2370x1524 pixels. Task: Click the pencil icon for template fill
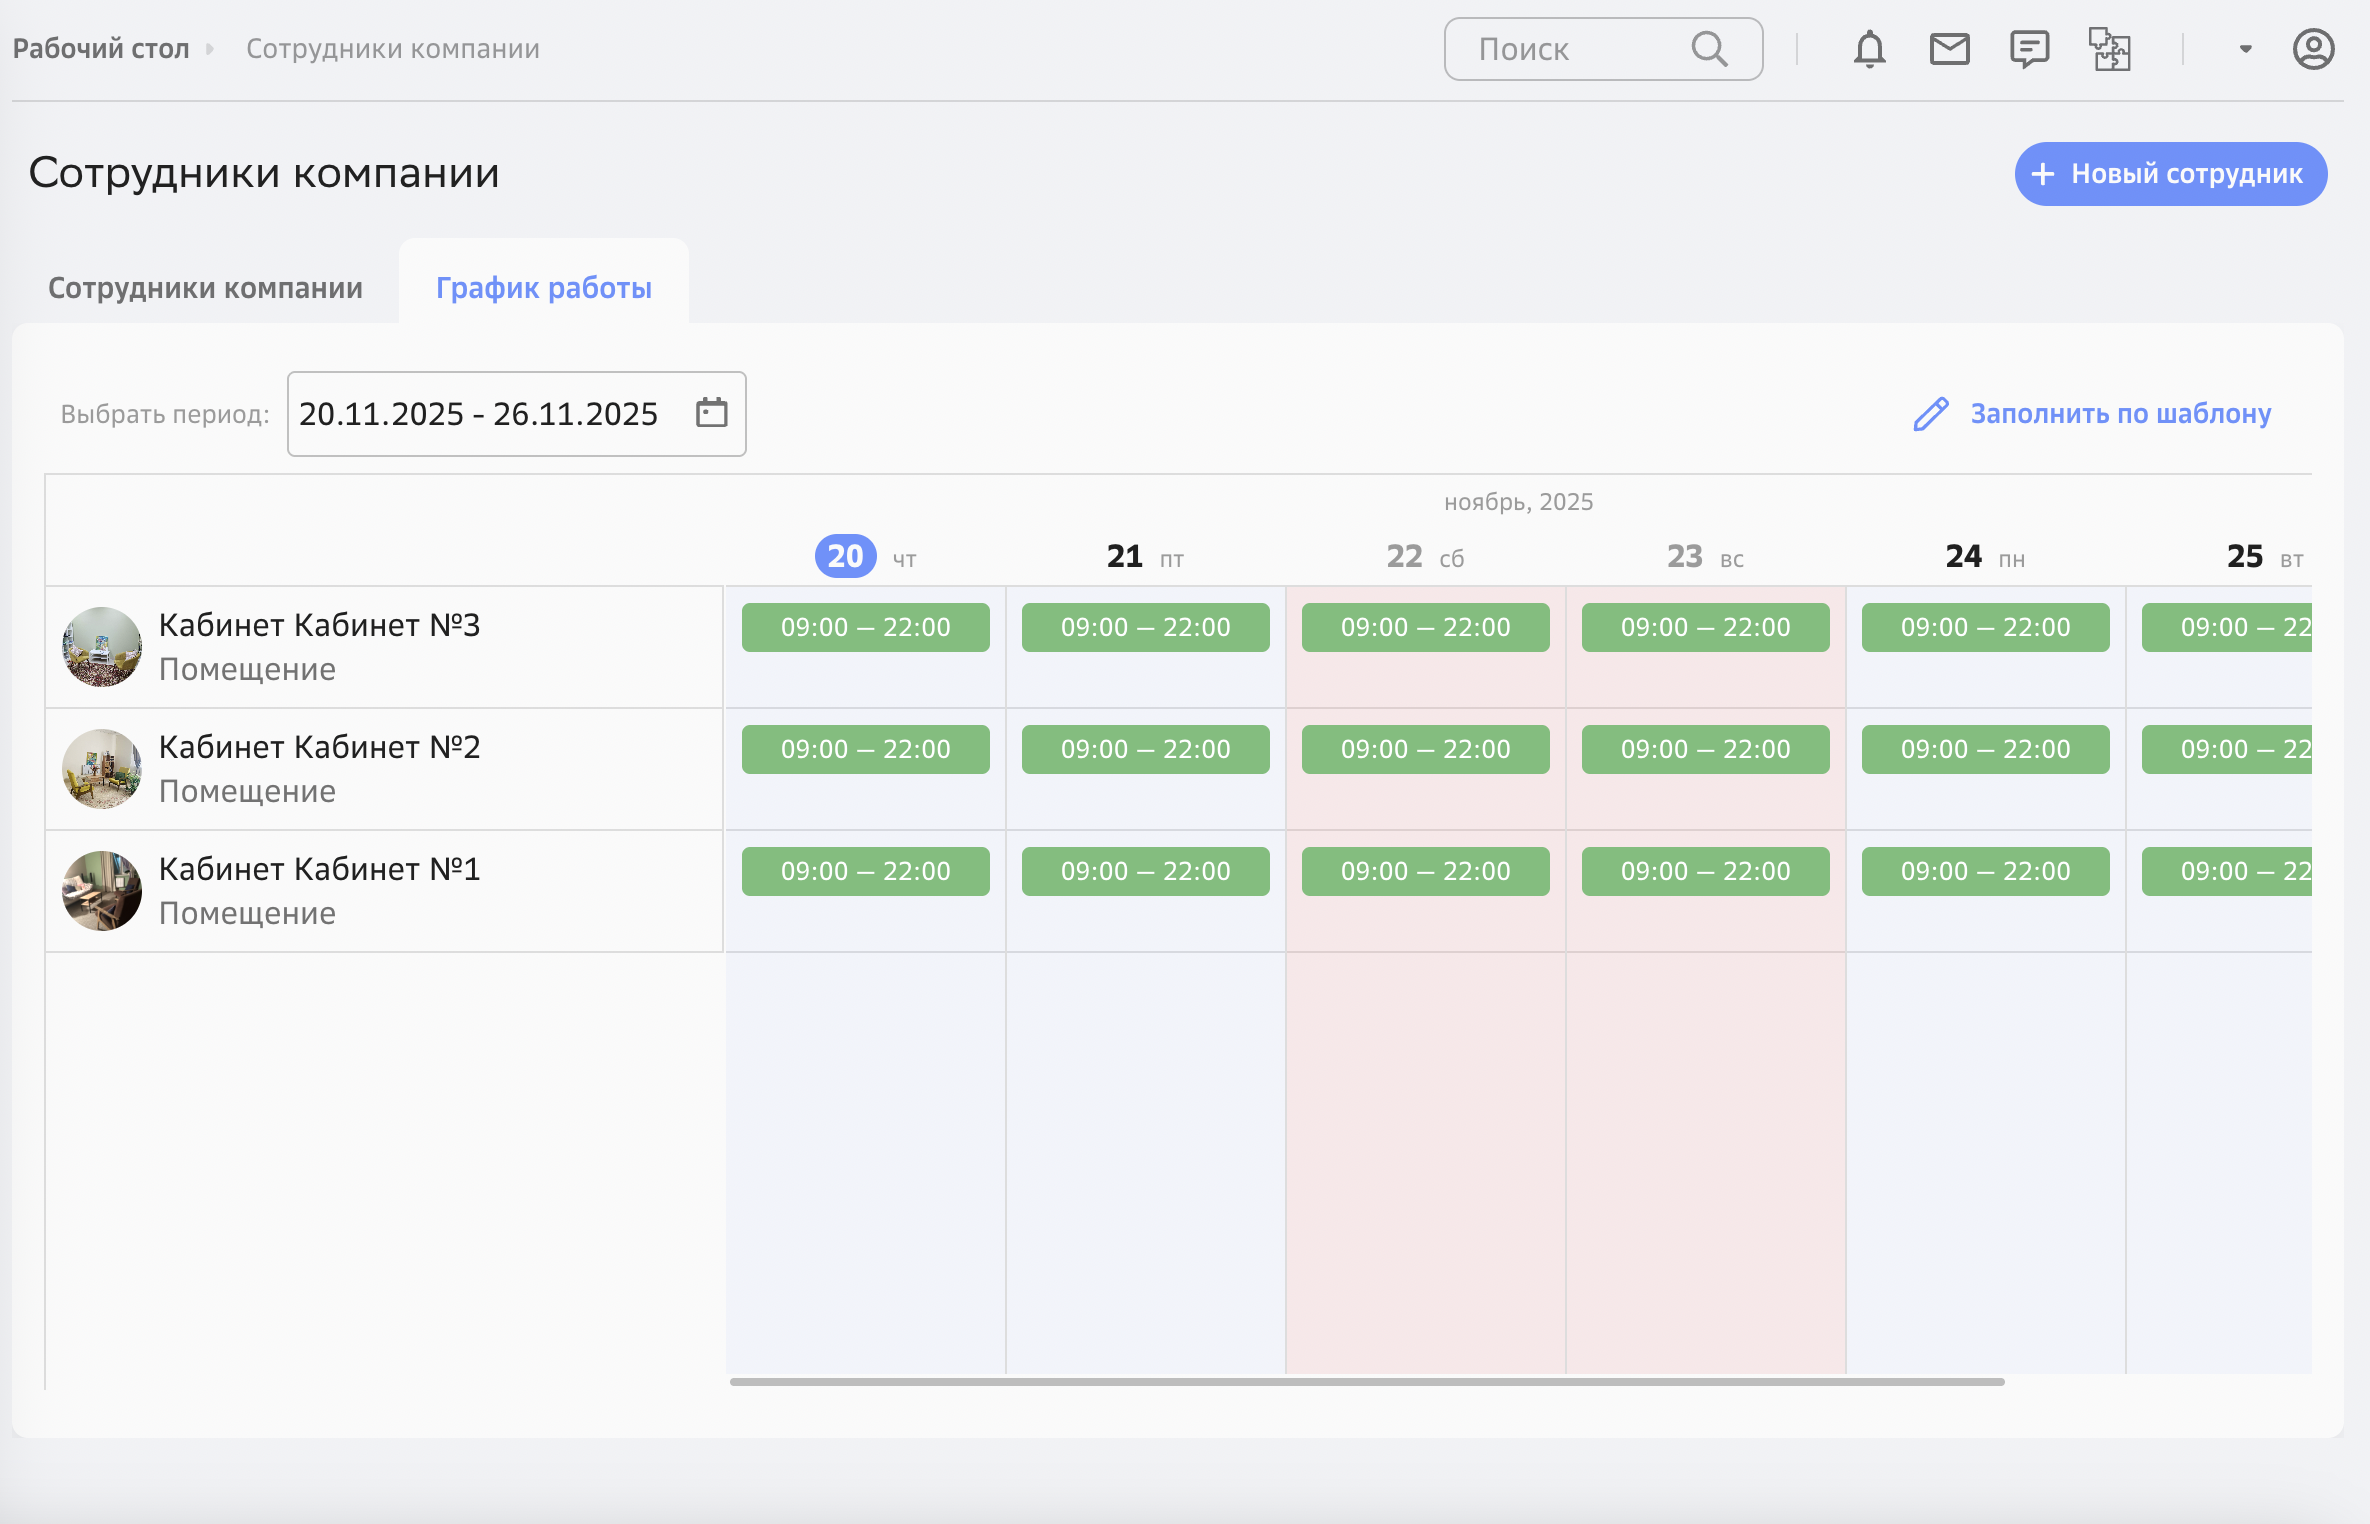click(x=1930, y=414)
